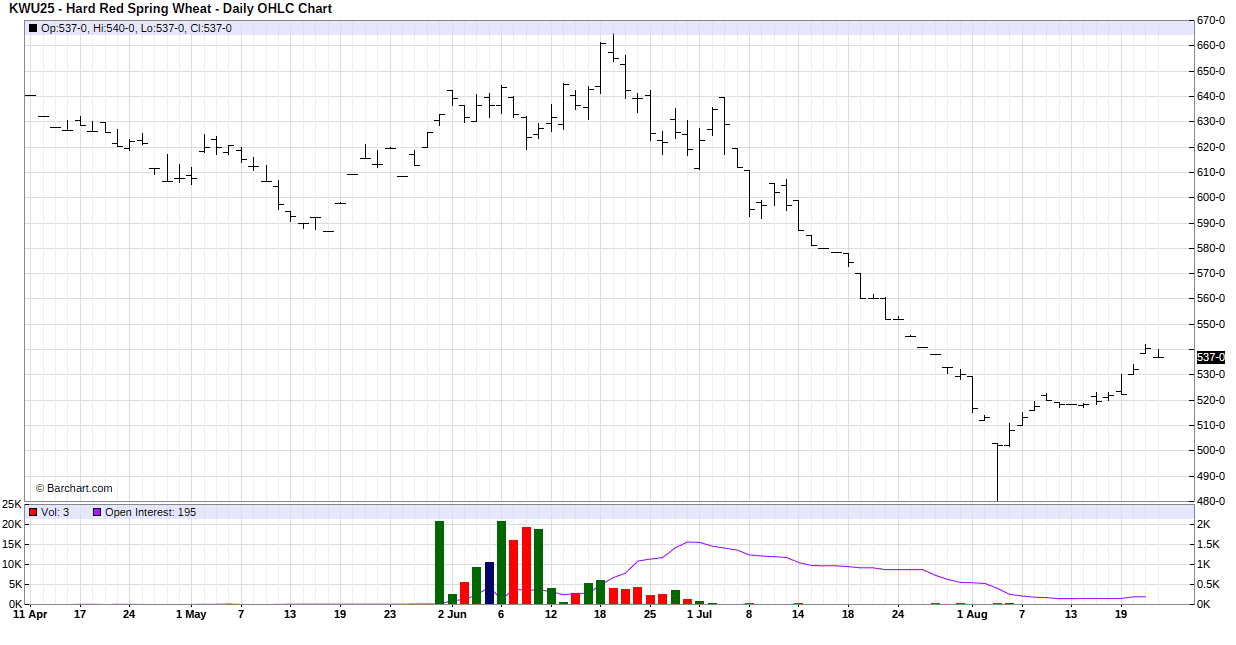Click the '1 Aug' date label

[973, 615]
